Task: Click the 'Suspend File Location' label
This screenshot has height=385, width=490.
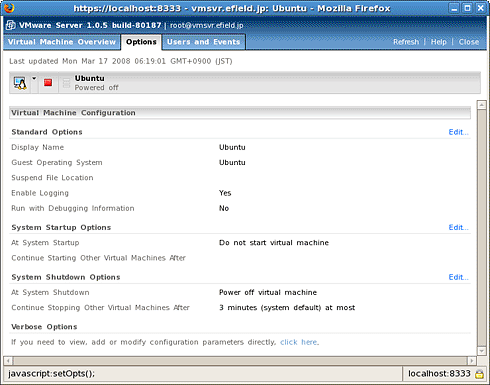Action: (52, 178)
